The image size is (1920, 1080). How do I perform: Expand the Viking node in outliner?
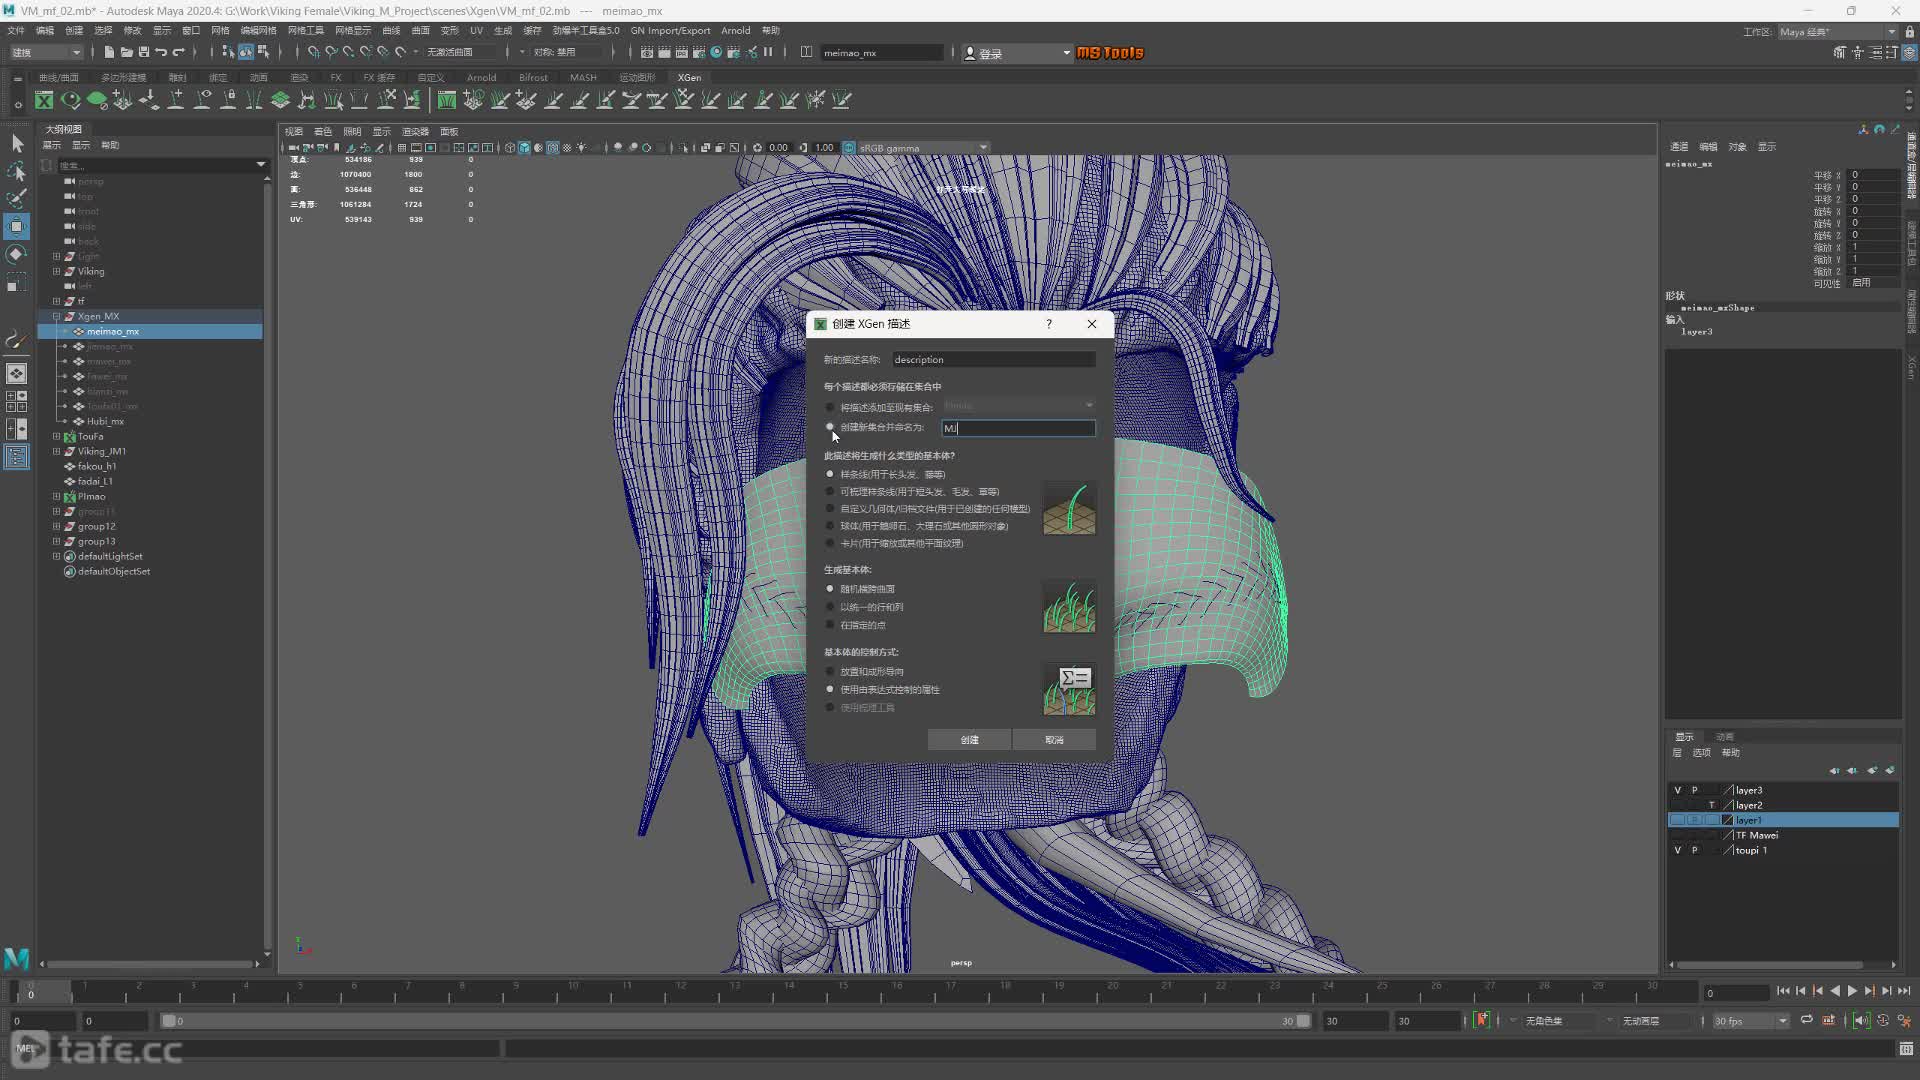coord(57,271)
